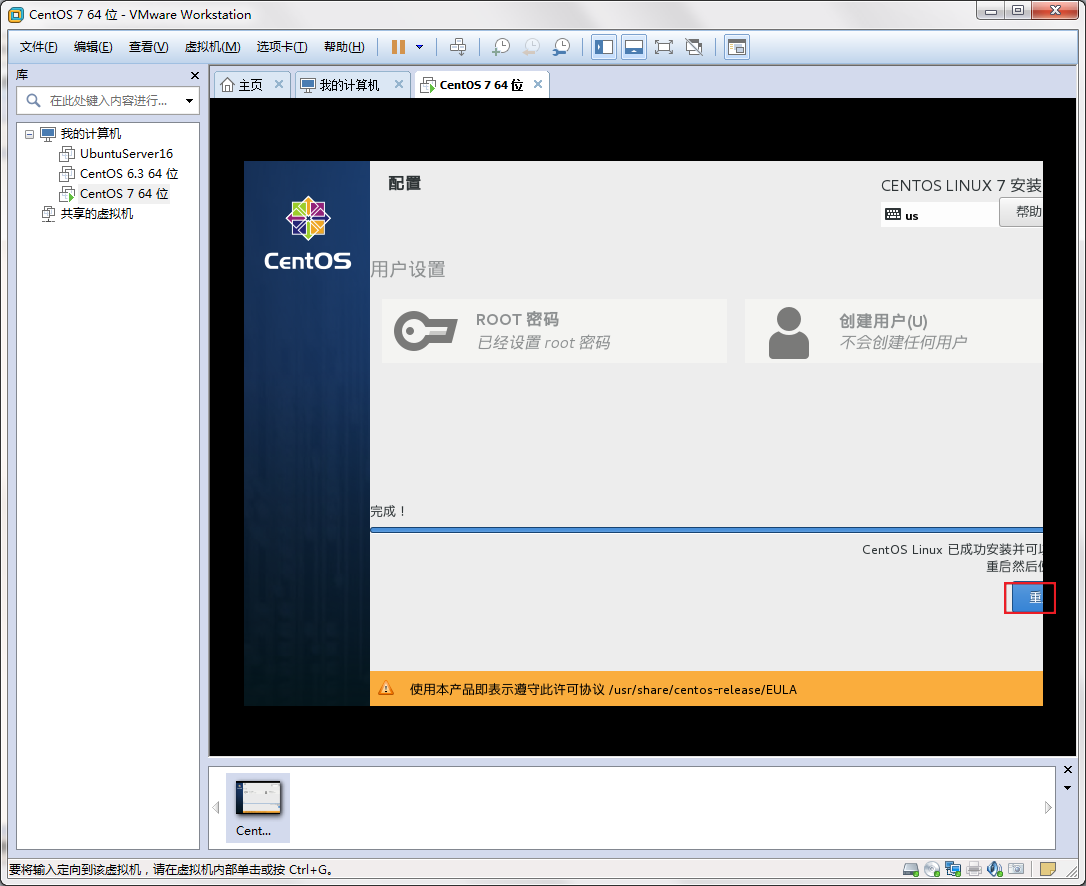Click the EULA warning bar
The height and width of the screenshot is (886, 1086).
(x=706, y=689)
